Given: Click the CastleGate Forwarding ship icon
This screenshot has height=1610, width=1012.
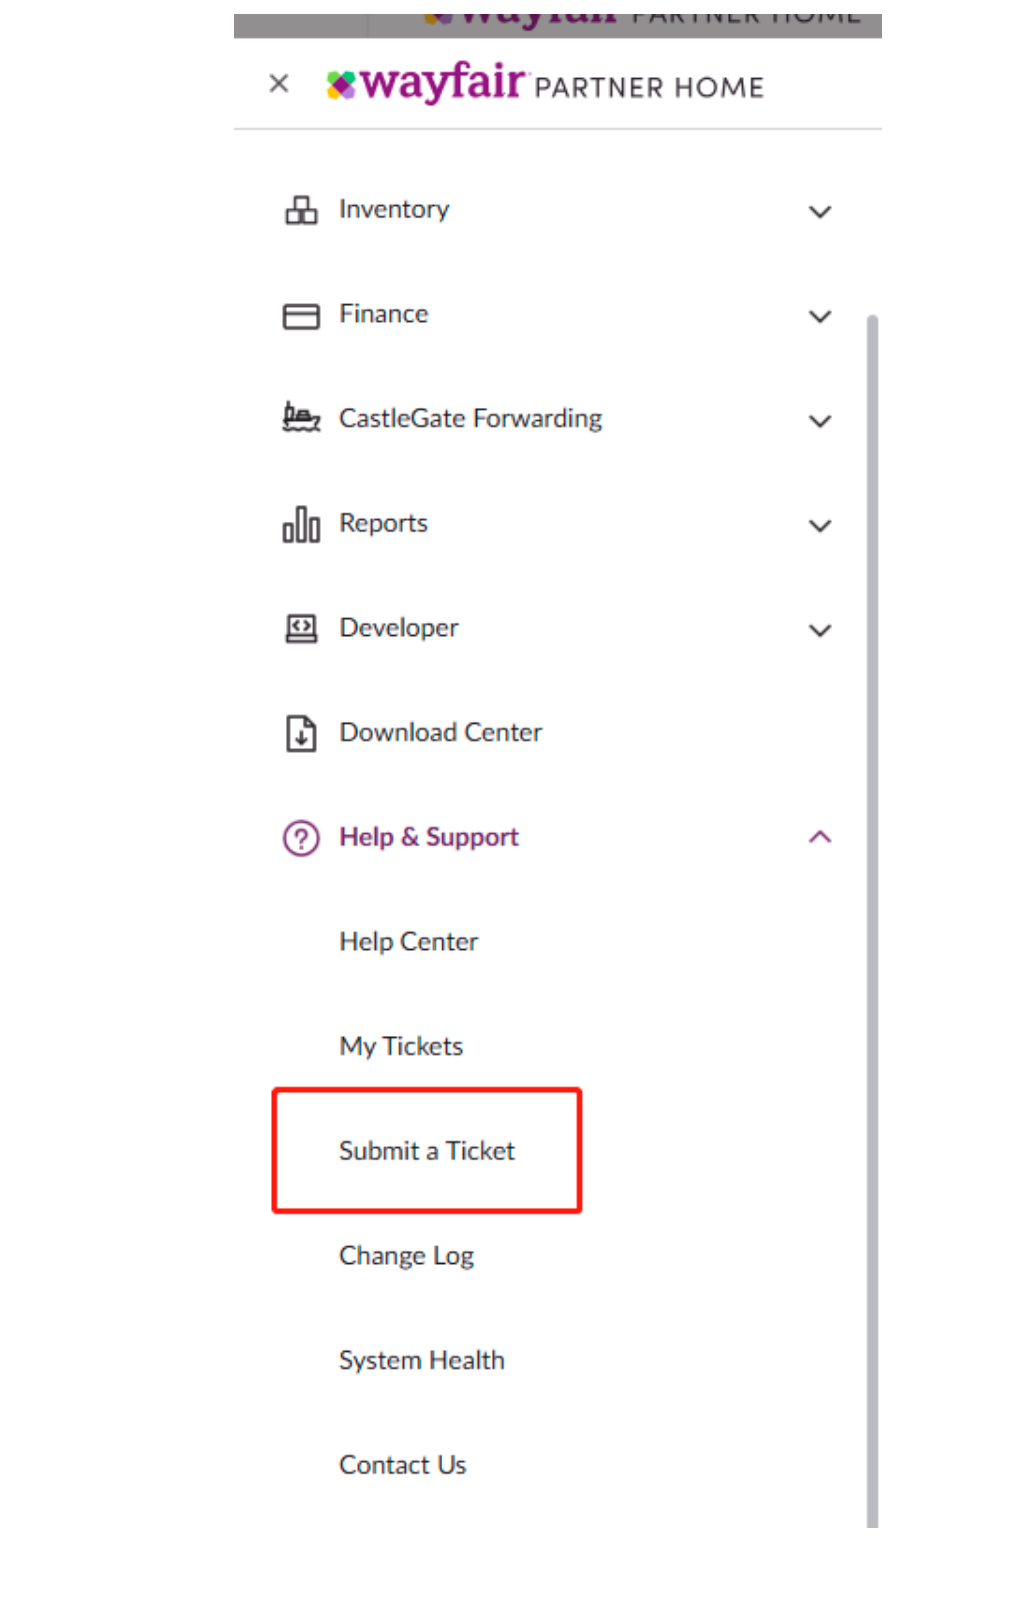Looking at the screenshot, I should (x=301, y=417).
